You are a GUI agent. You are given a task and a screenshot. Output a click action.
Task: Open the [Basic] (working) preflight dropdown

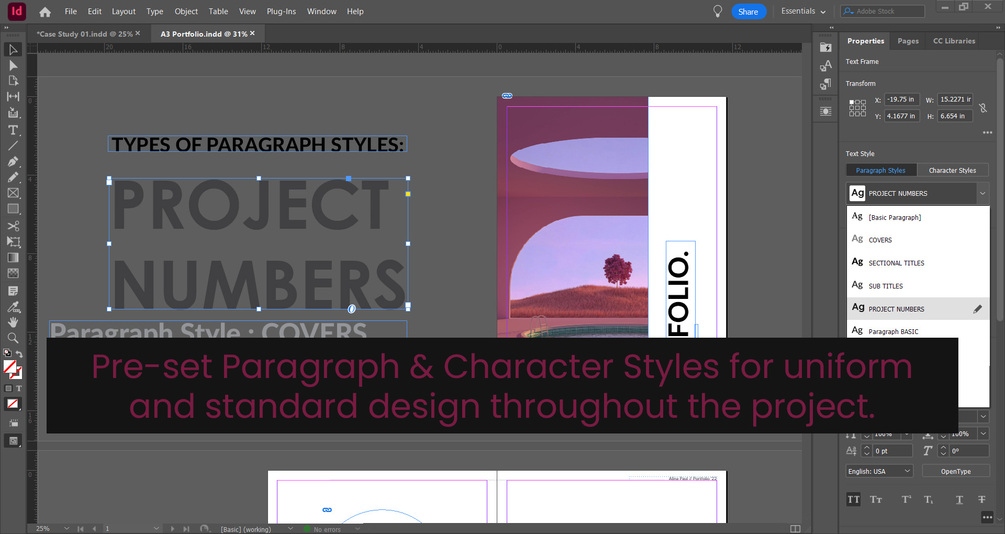(x=290, y=529)
